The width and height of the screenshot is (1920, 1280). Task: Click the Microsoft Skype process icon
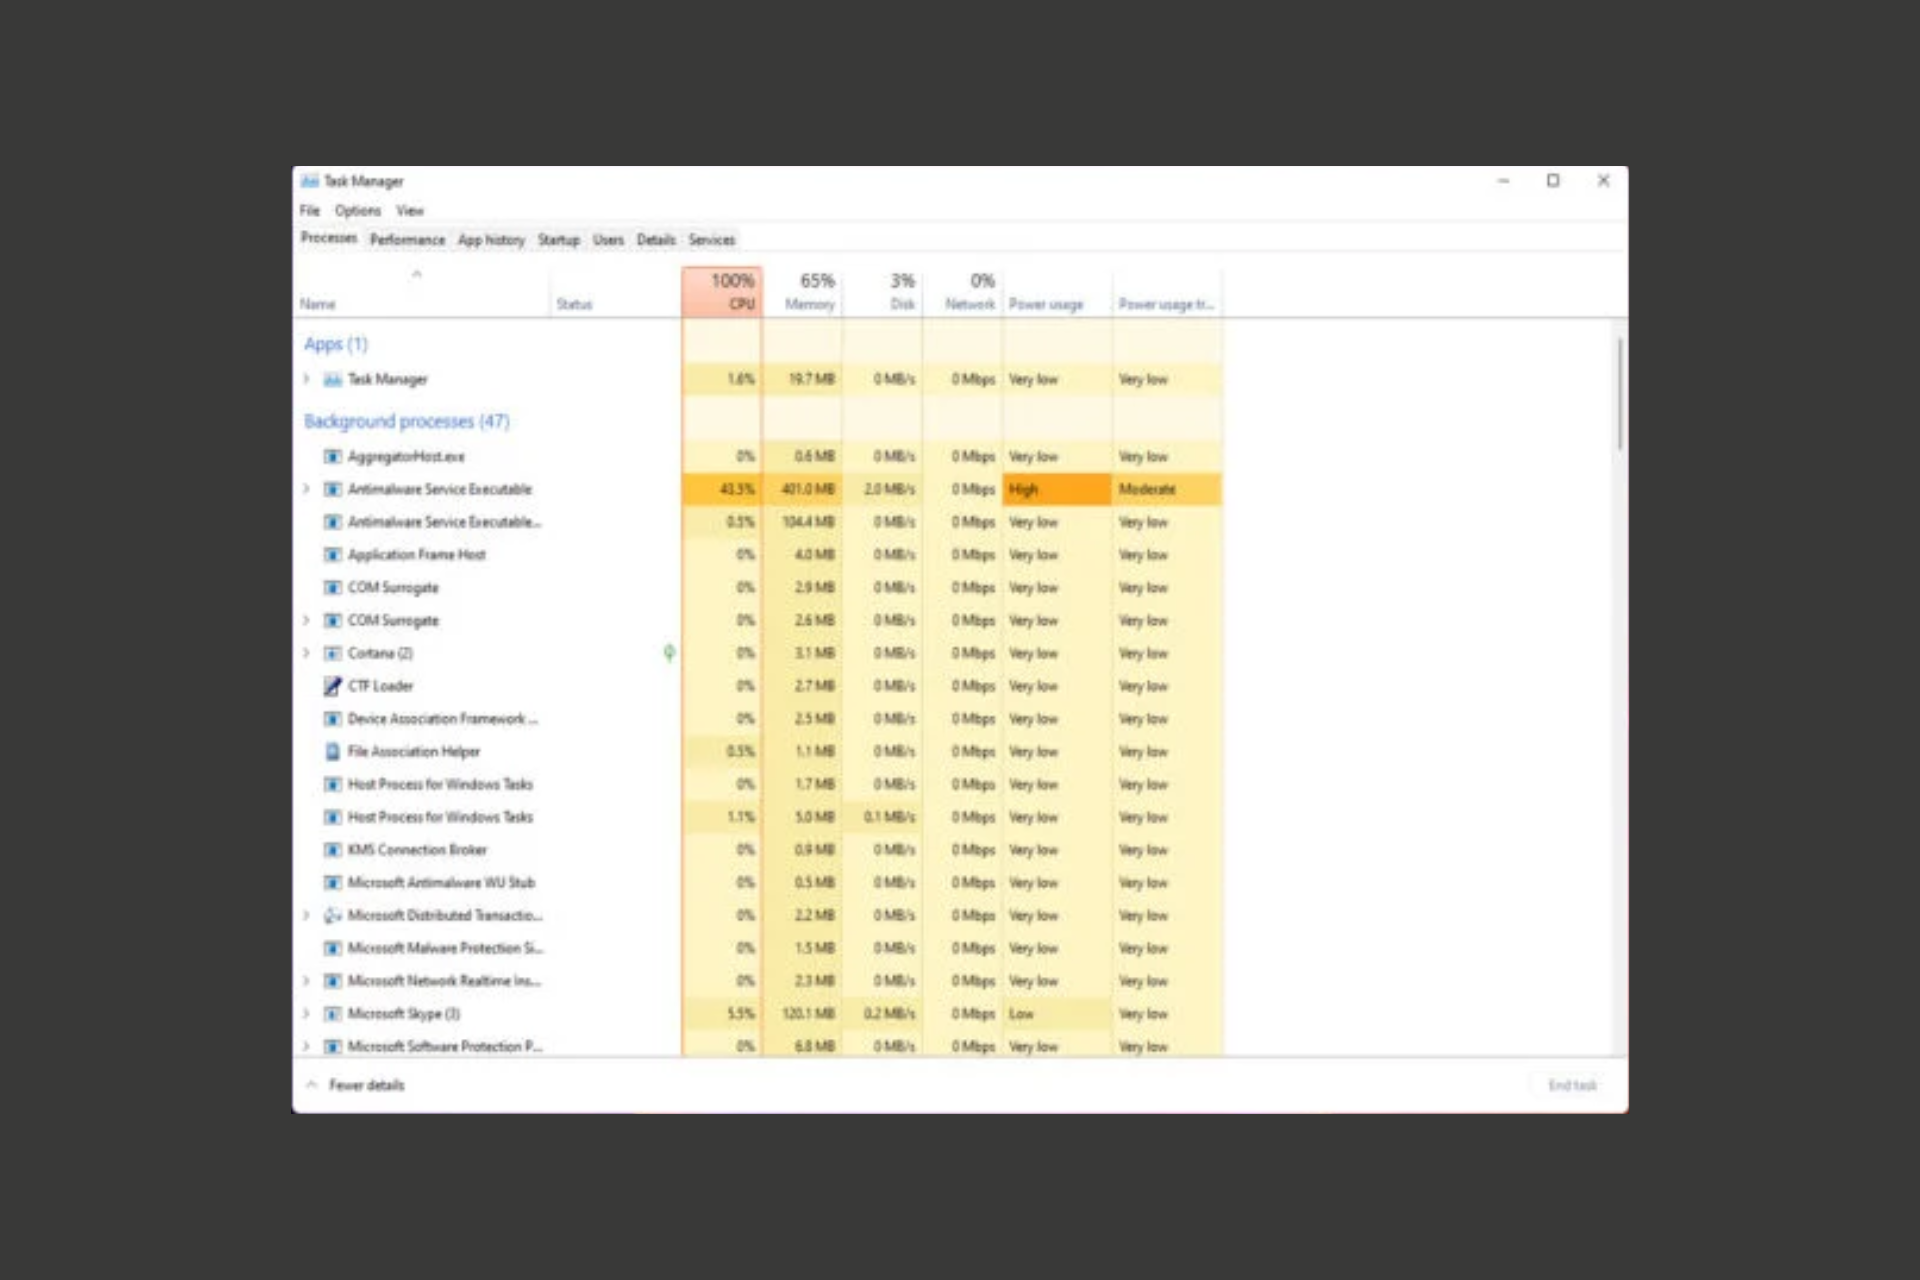[333, 1014]
